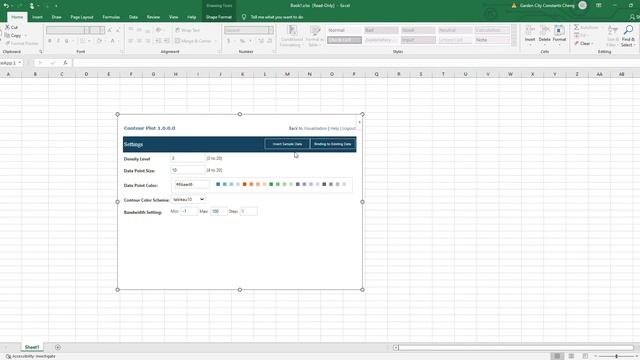Click the Visualization link
Image resolution: width=640 pixels, height=360 pixels.
[315, 129]
